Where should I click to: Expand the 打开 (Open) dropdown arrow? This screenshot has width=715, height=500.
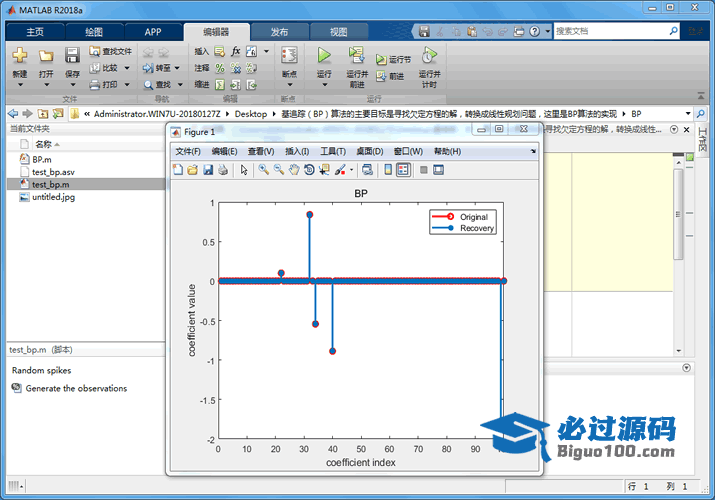click(x=46, y=85)
